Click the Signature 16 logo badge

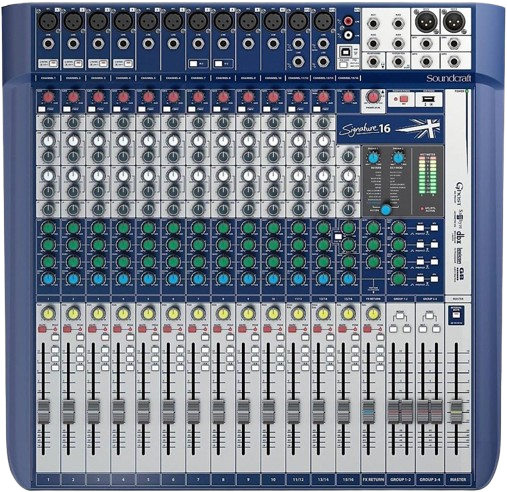(390, 129)
